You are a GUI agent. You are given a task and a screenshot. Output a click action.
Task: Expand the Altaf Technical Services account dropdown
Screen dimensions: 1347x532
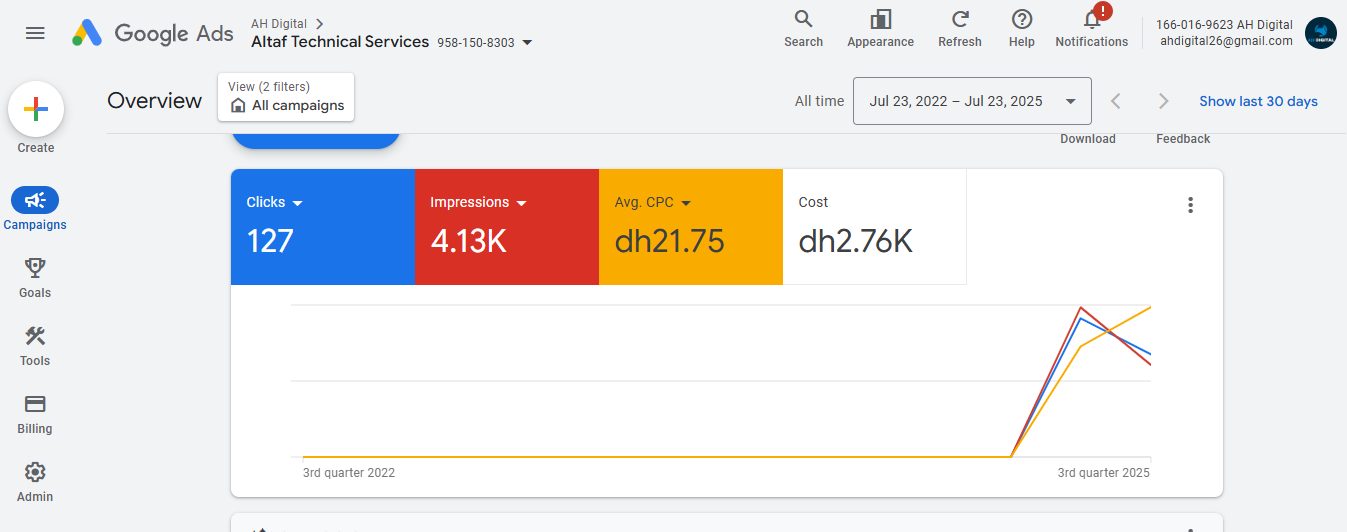tap(528, 43)
